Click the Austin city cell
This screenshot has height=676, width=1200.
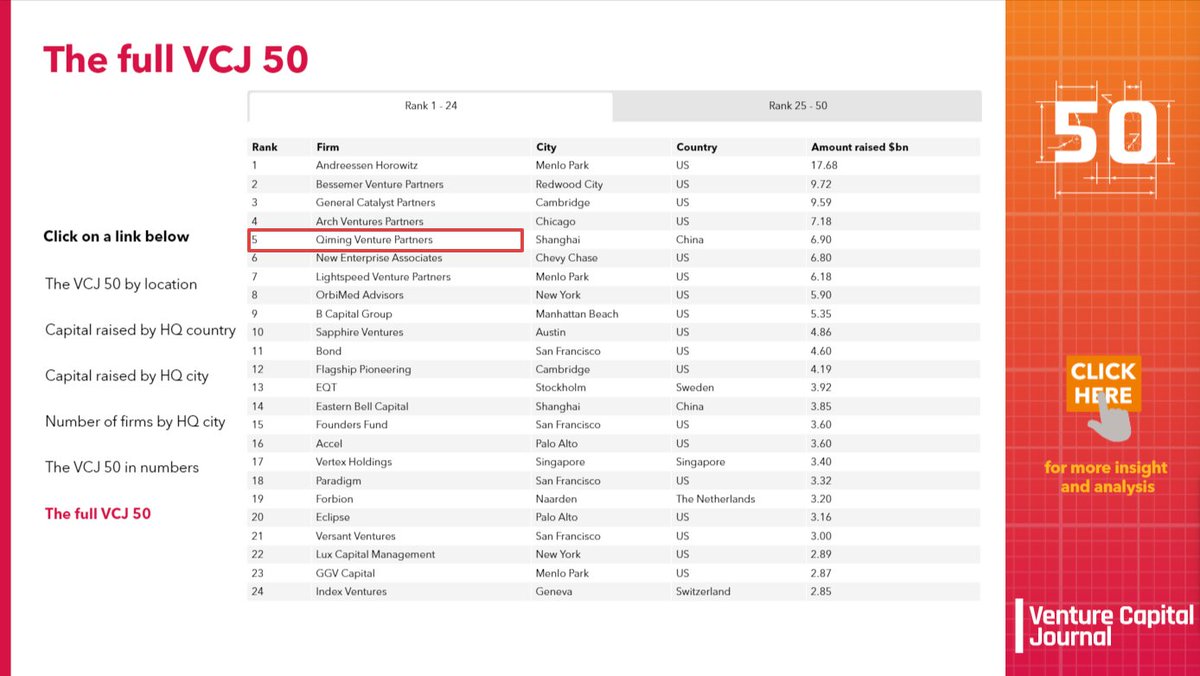[x=551, y=332]
